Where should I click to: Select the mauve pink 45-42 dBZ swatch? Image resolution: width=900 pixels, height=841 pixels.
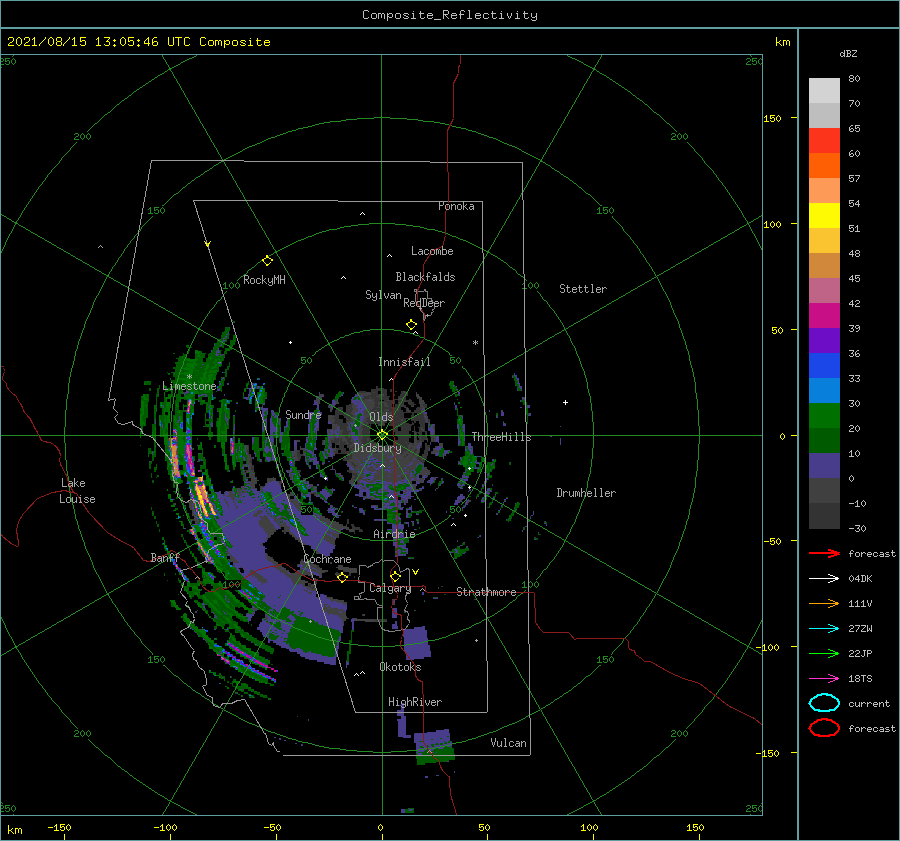824,290
